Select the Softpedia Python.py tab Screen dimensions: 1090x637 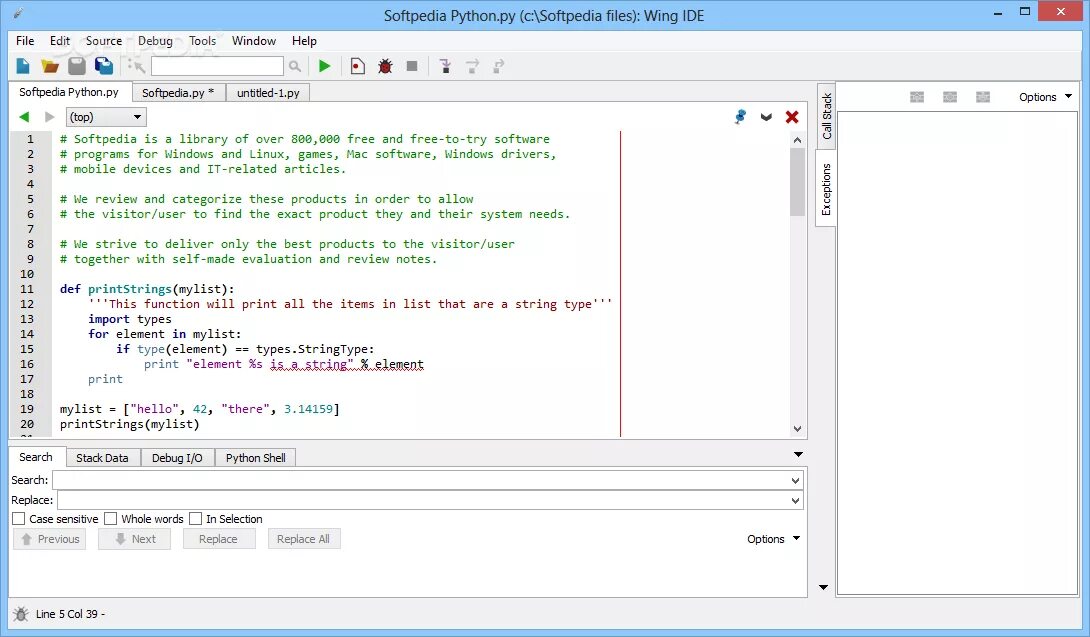click(x=69, y=92)
